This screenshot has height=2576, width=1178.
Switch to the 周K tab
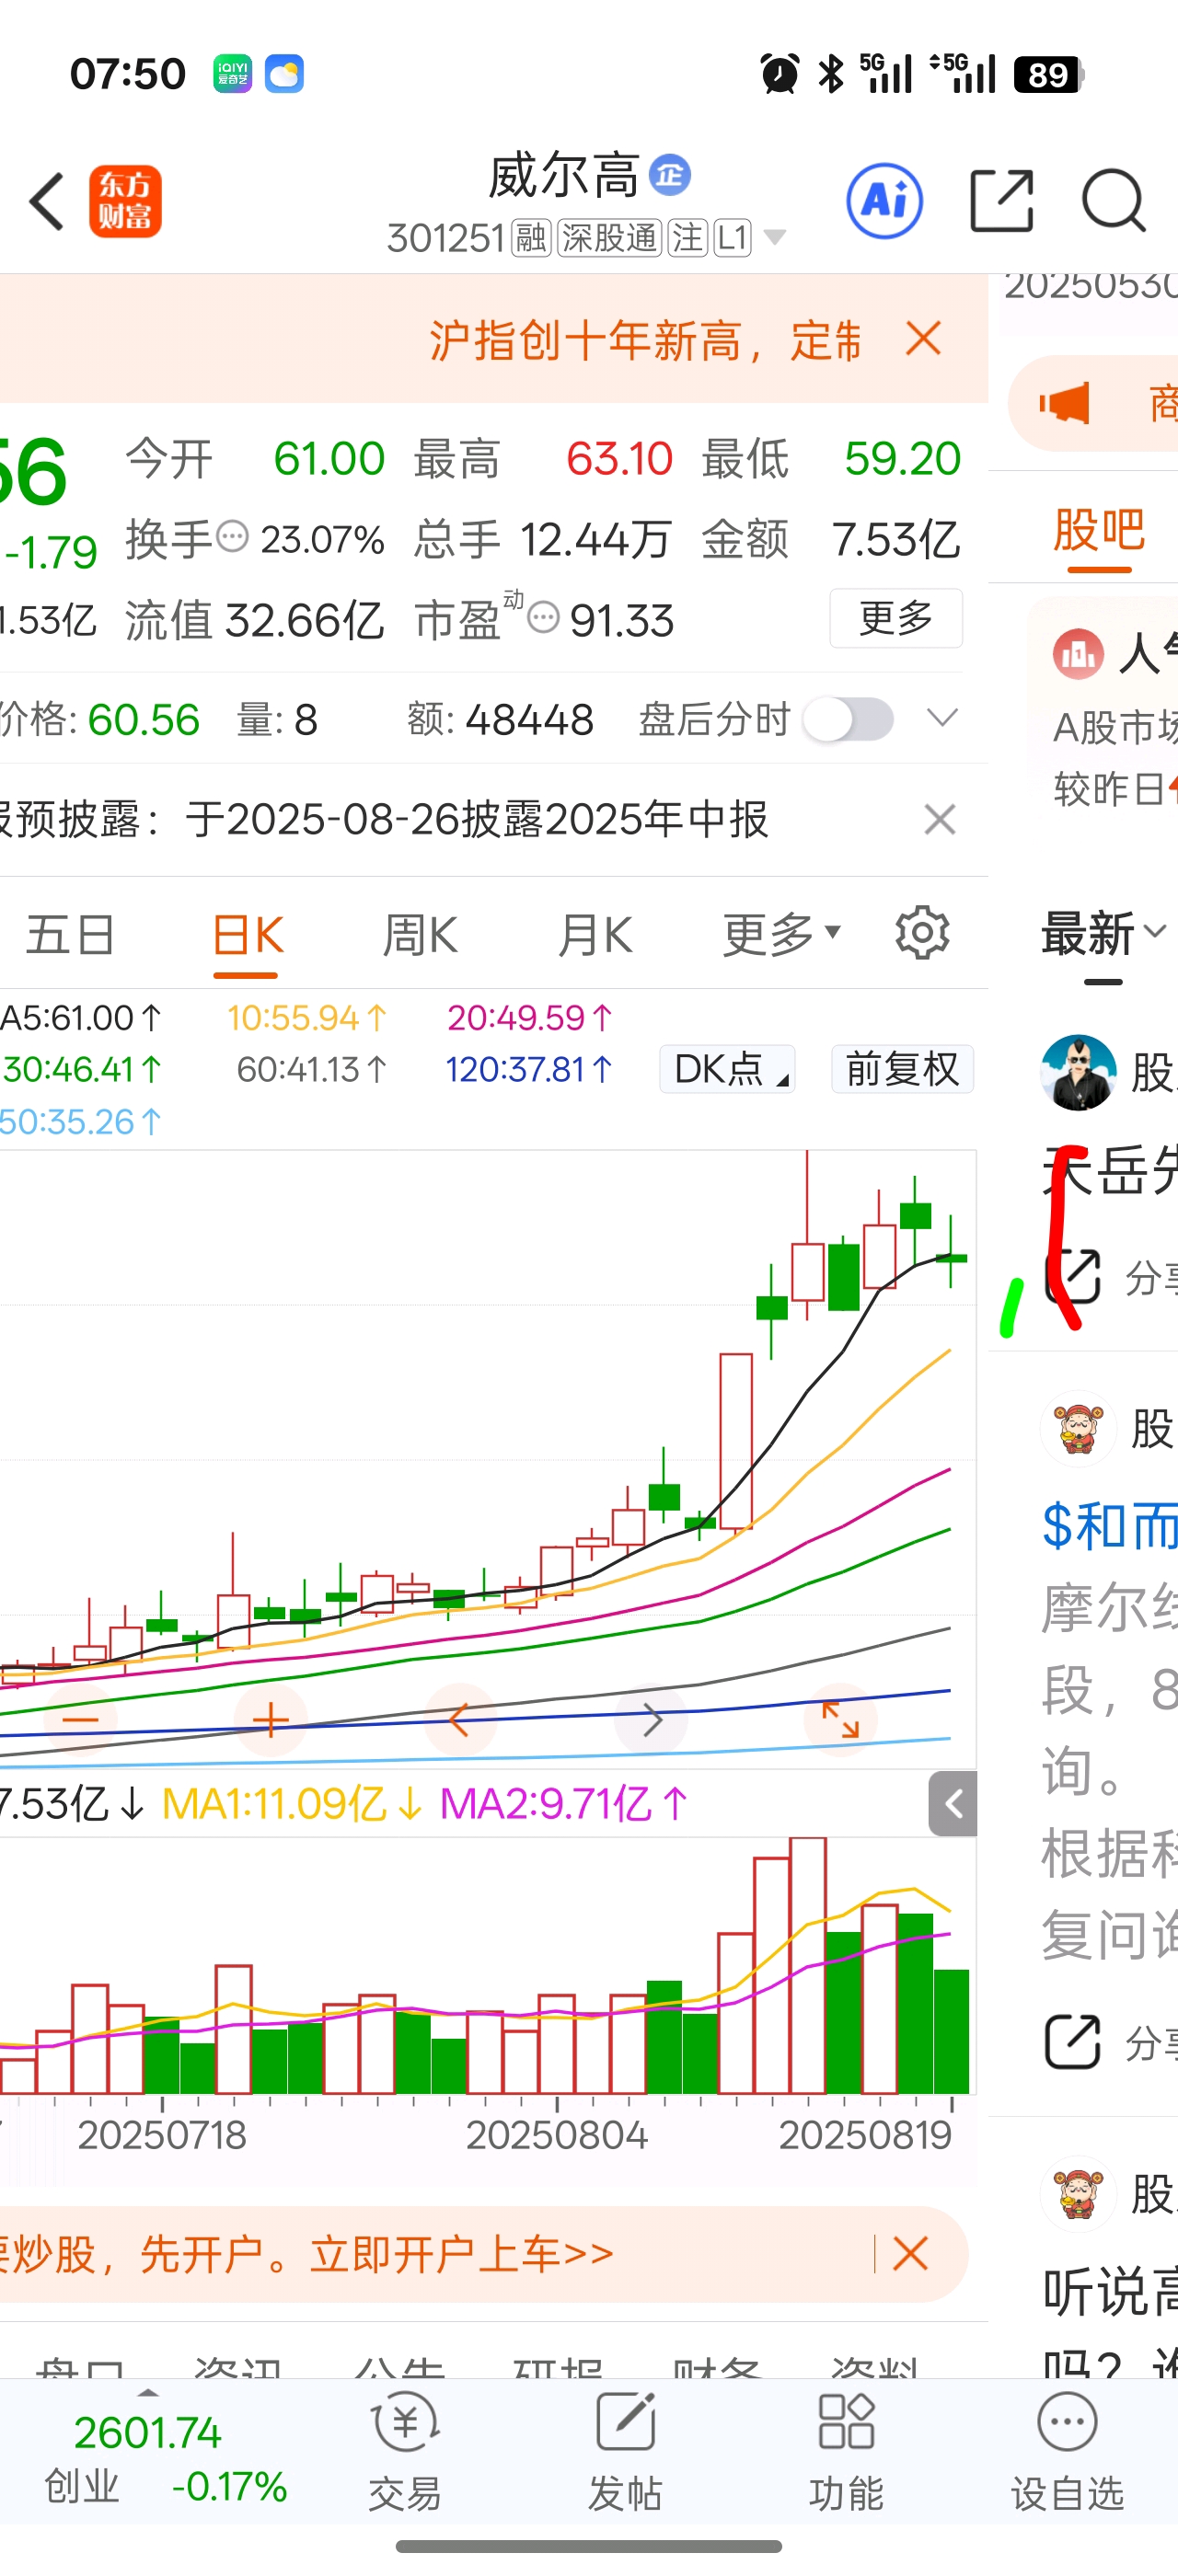tap(420, 935)
